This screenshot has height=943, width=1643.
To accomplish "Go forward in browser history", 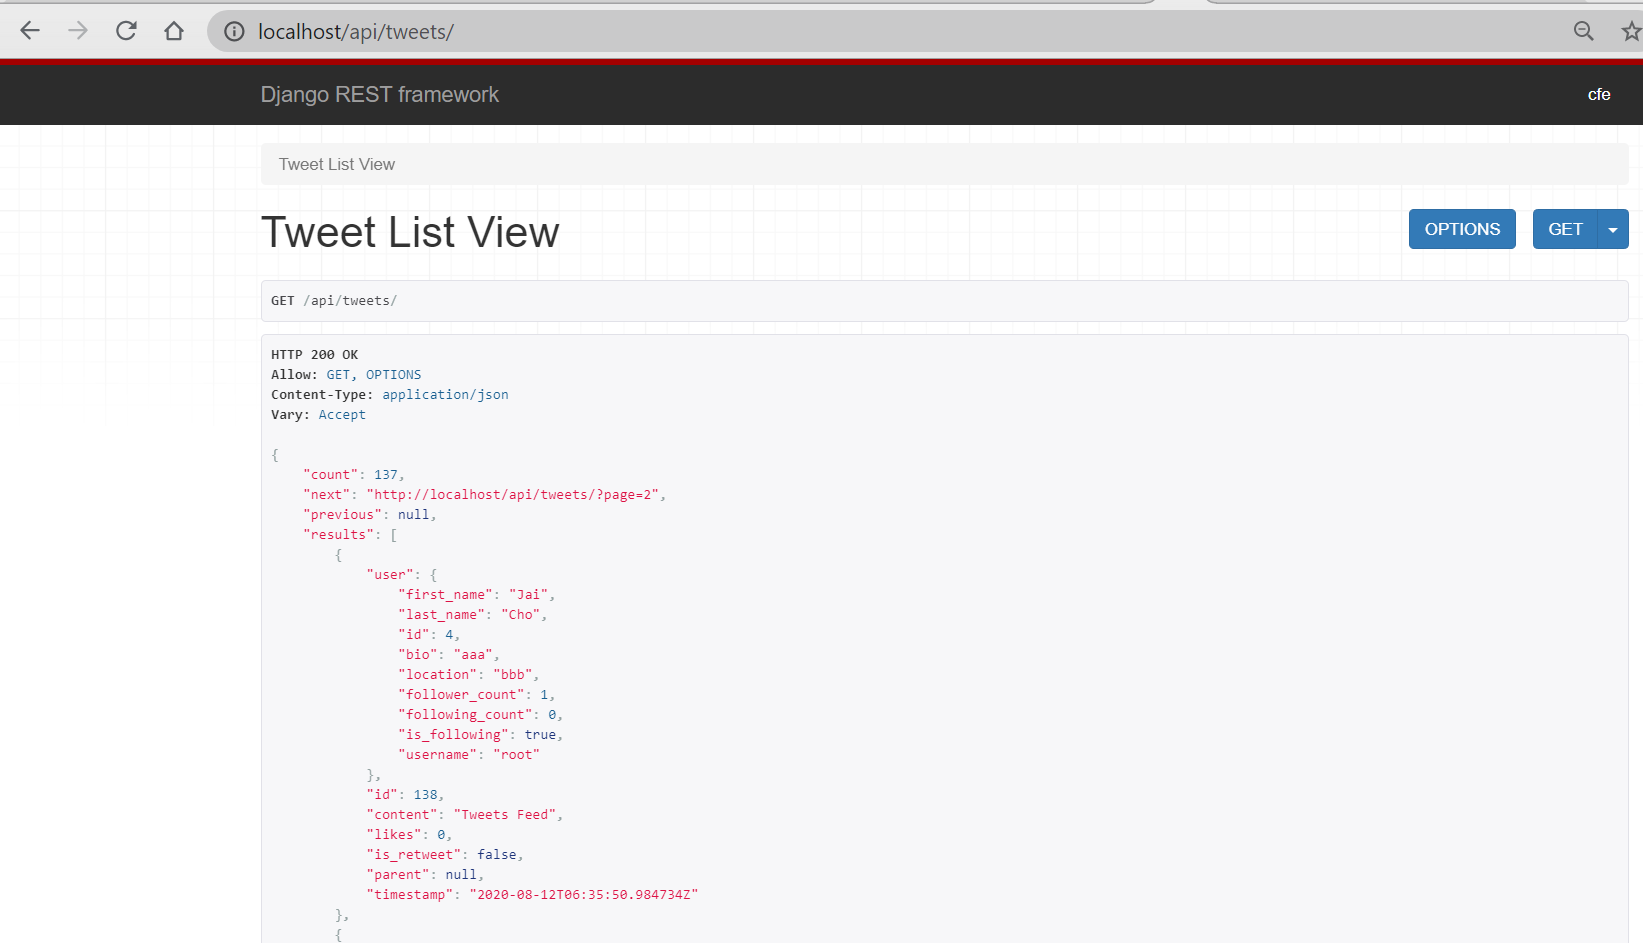I will [x=78, y=31].
